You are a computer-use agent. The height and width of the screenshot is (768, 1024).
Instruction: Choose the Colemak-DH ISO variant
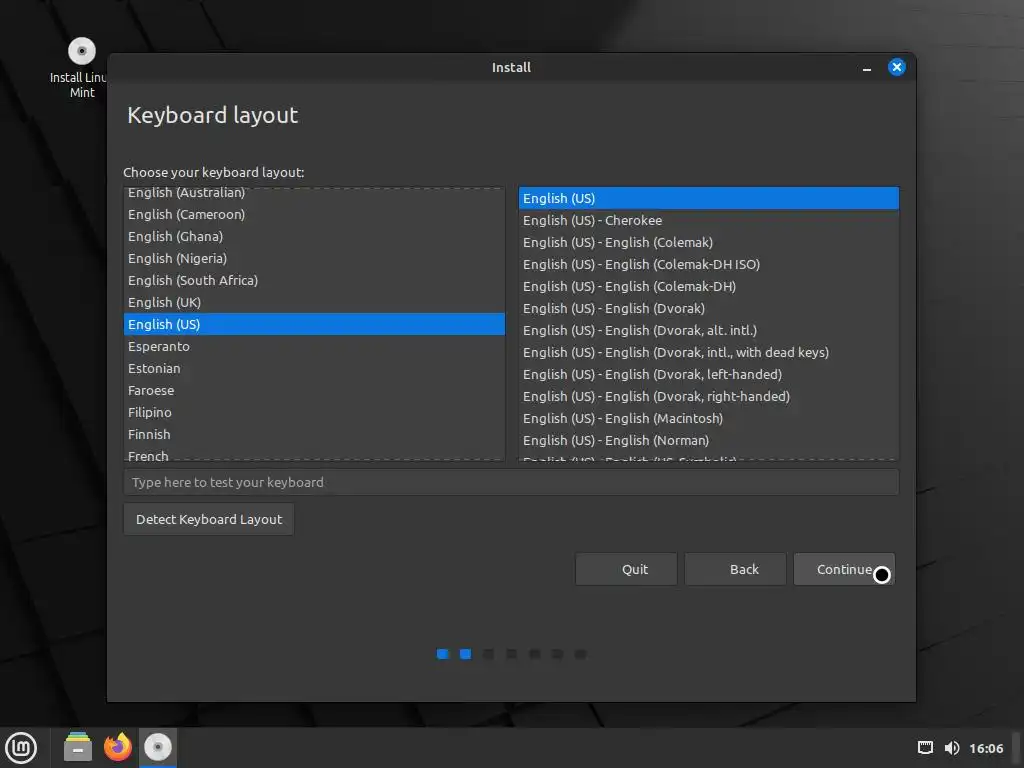coord(709,264)
